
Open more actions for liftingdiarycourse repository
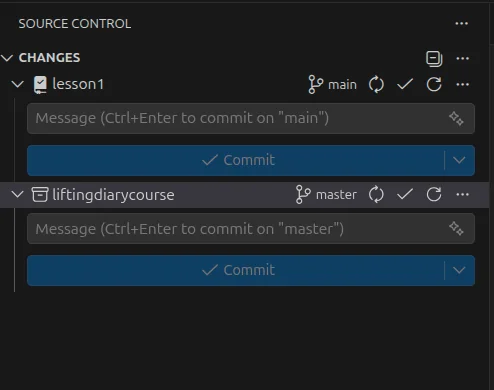[463, 195]
